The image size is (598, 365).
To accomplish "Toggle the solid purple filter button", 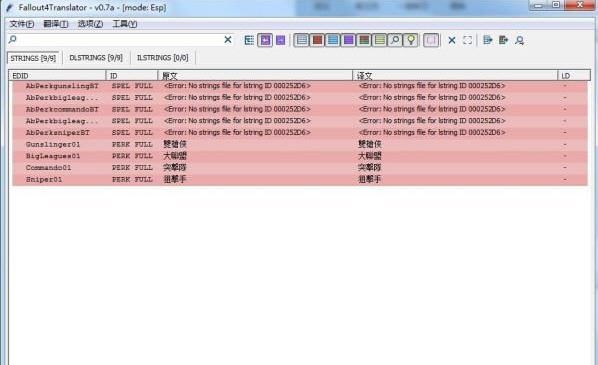I will pos(349,40).
